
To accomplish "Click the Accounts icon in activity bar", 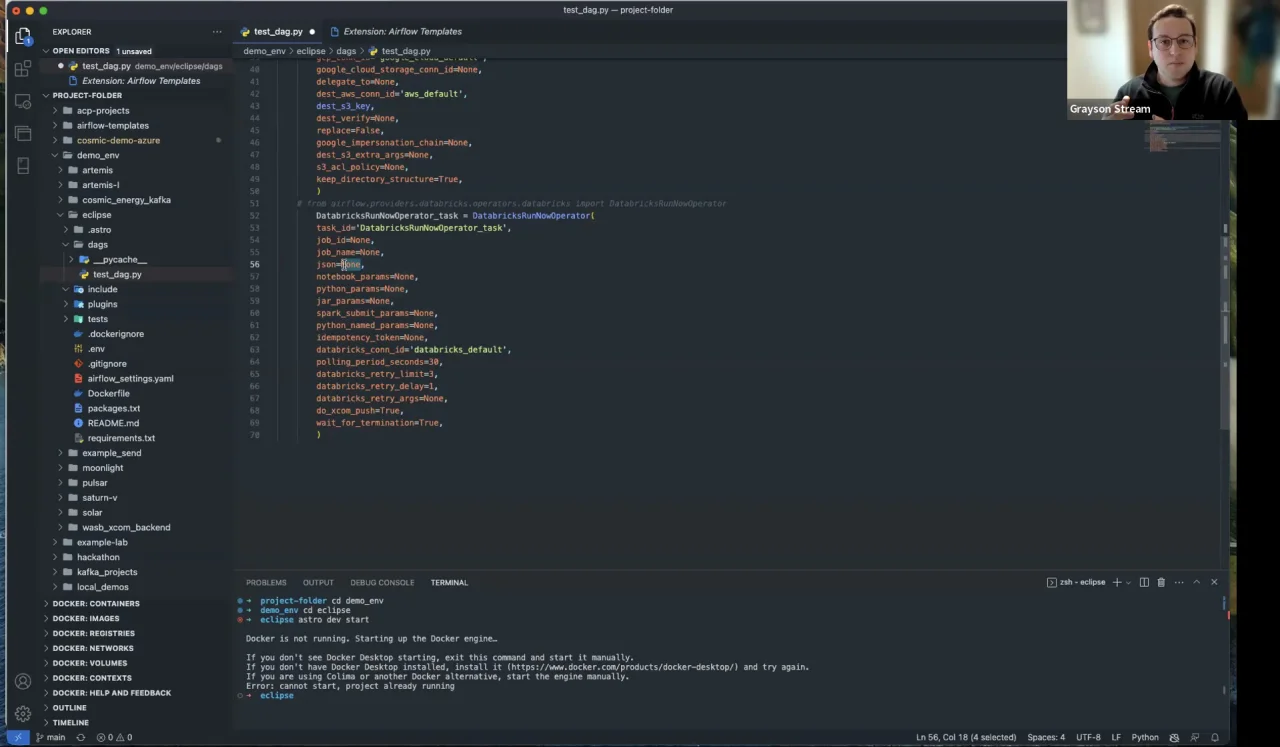I will (x=22, y=682).
